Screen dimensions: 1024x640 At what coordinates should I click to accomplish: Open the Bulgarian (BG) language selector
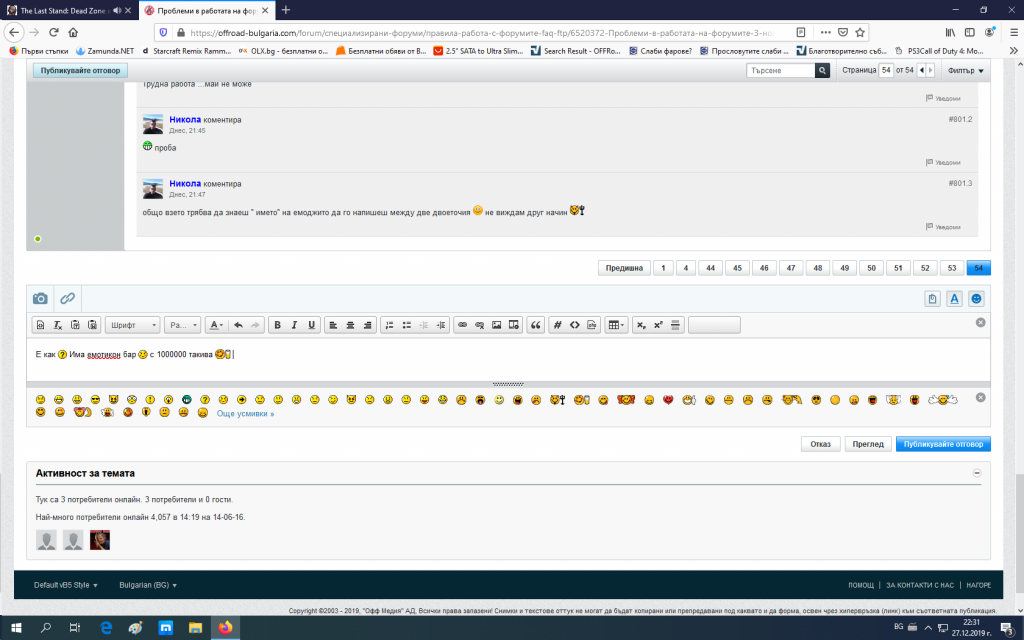pyautogui.click(x=148, y=585)
